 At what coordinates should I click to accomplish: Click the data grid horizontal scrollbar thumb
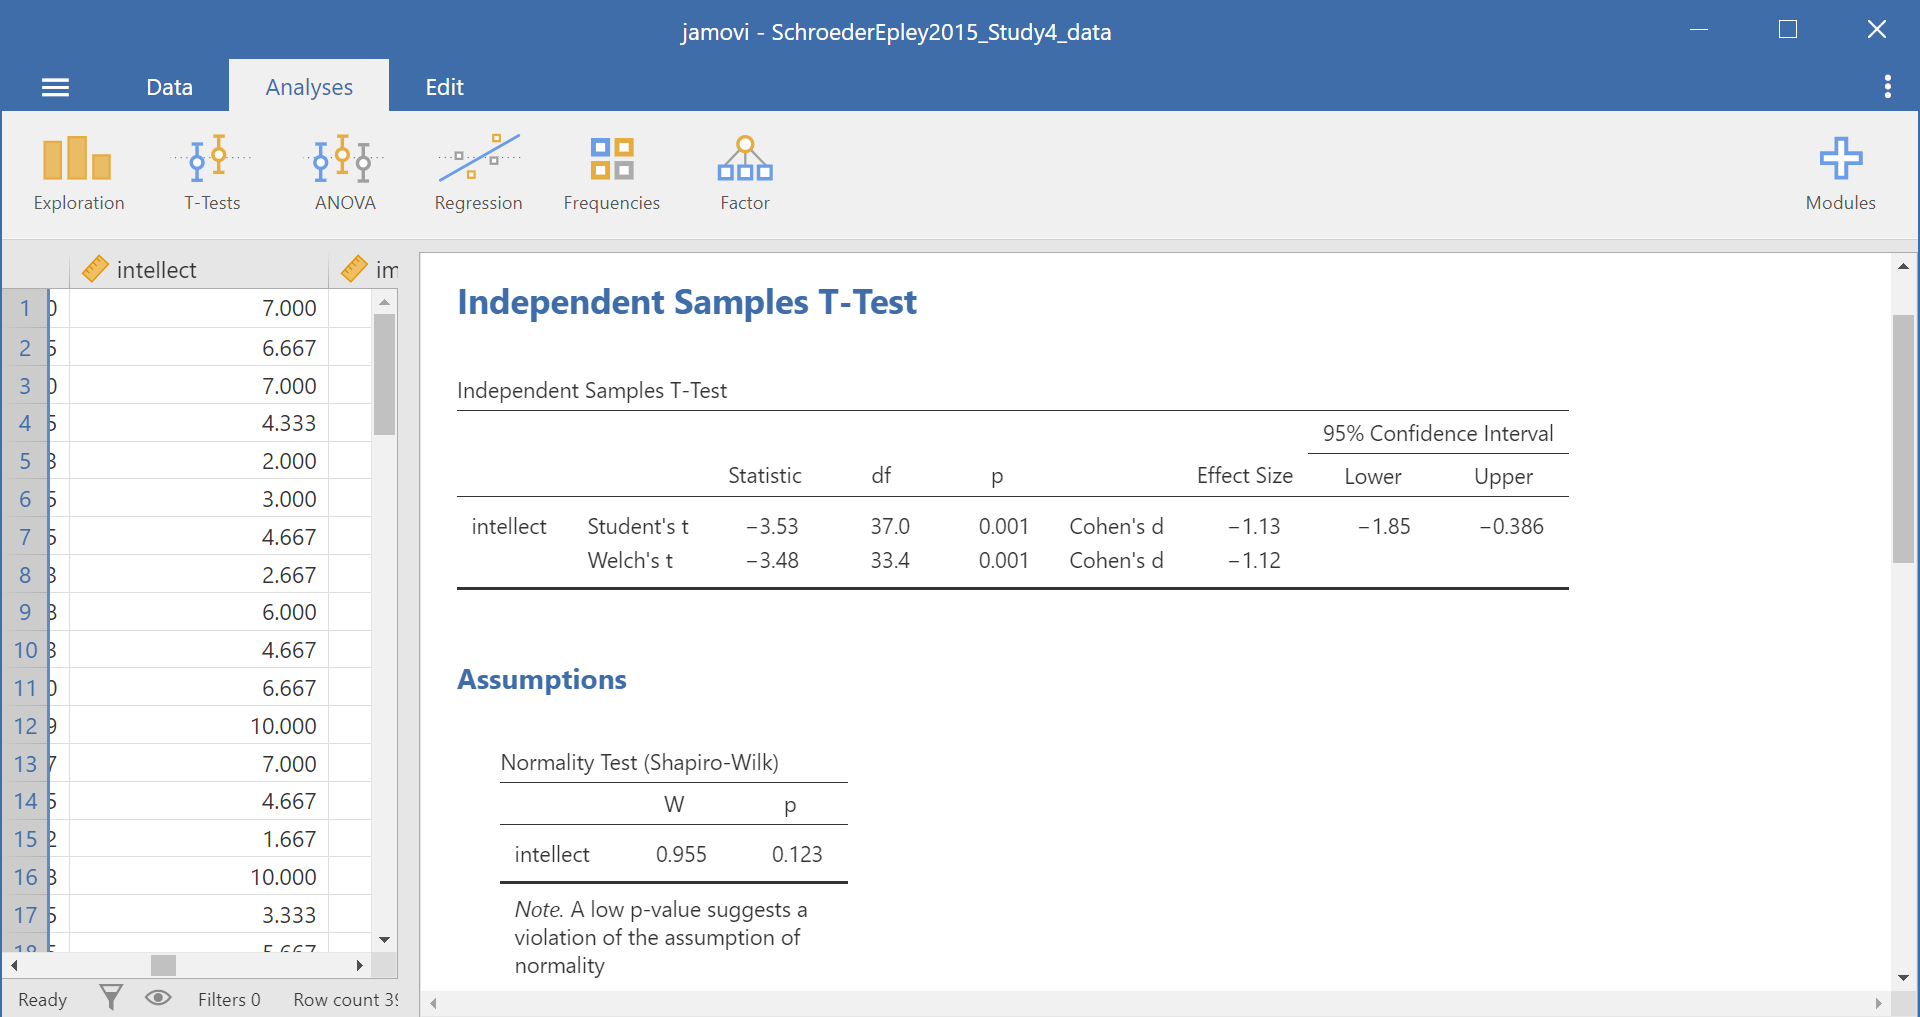click(x=163, y=965)
